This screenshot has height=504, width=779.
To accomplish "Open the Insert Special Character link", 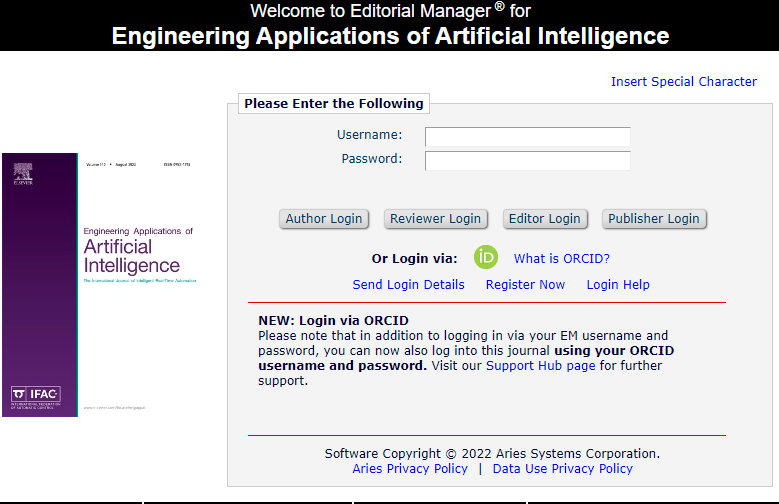I will [x=684, y=82].
